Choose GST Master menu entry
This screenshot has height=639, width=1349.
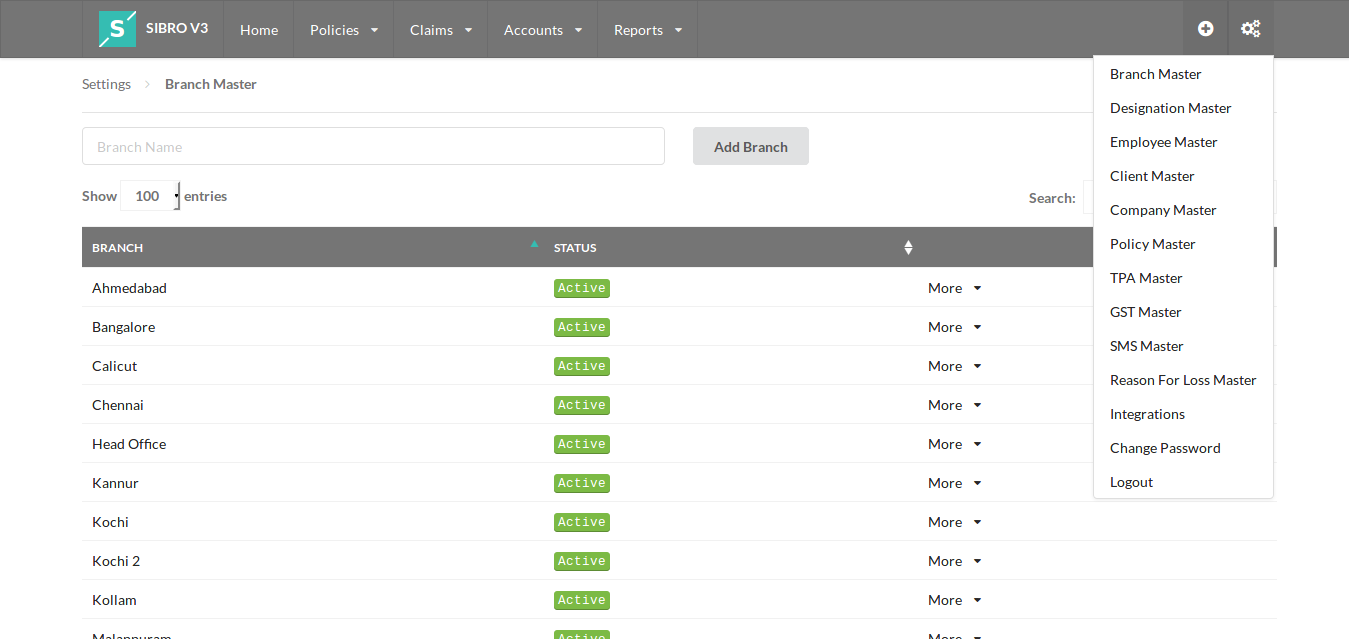pyautogui.click(x=1145, y=312)
